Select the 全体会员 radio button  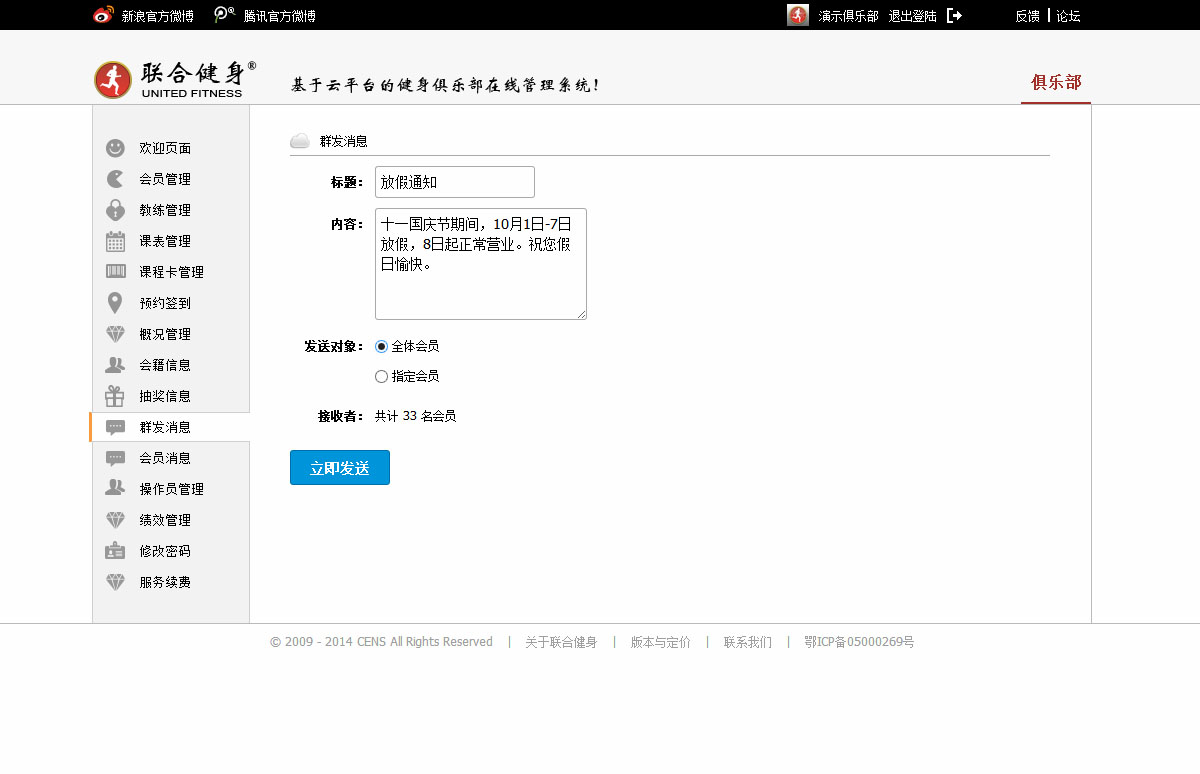click(381, 347)
